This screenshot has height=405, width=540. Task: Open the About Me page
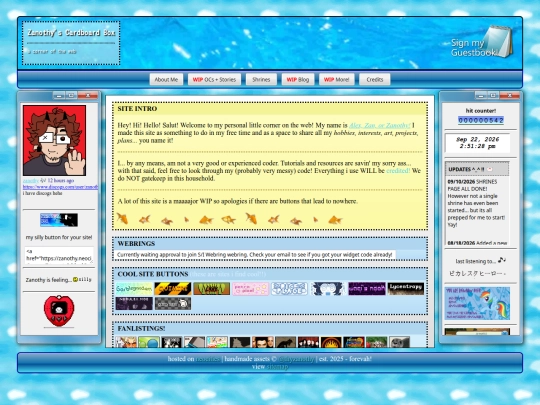[166, 80]
